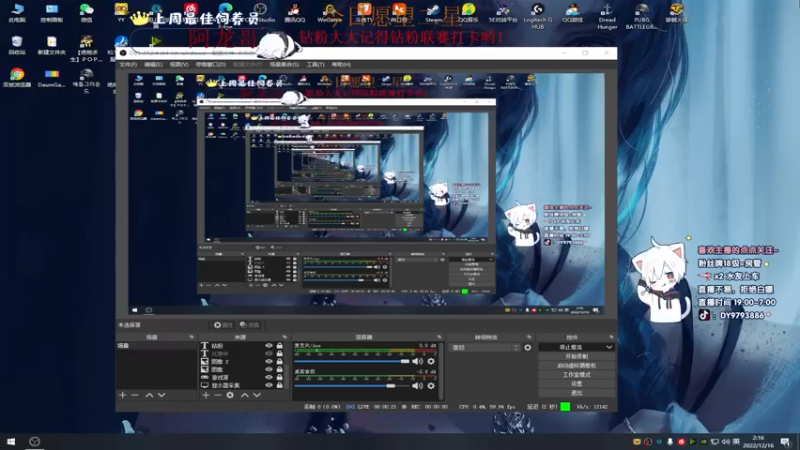The width and height of the screenshot is (800, 450).
Task: Click the 退出 button in controls
Action: pyautogui.click(x=577, y=393)
